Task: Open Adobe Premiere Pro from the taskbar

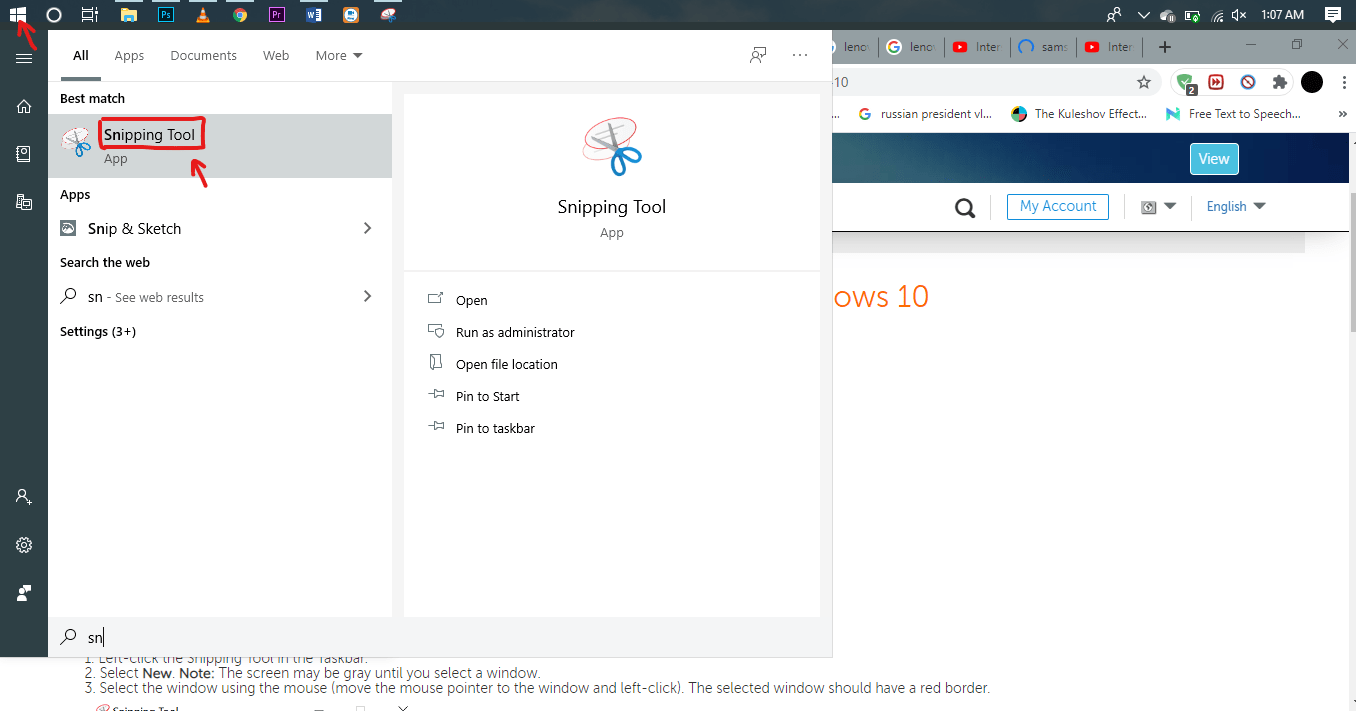Action: coord(276,14)
